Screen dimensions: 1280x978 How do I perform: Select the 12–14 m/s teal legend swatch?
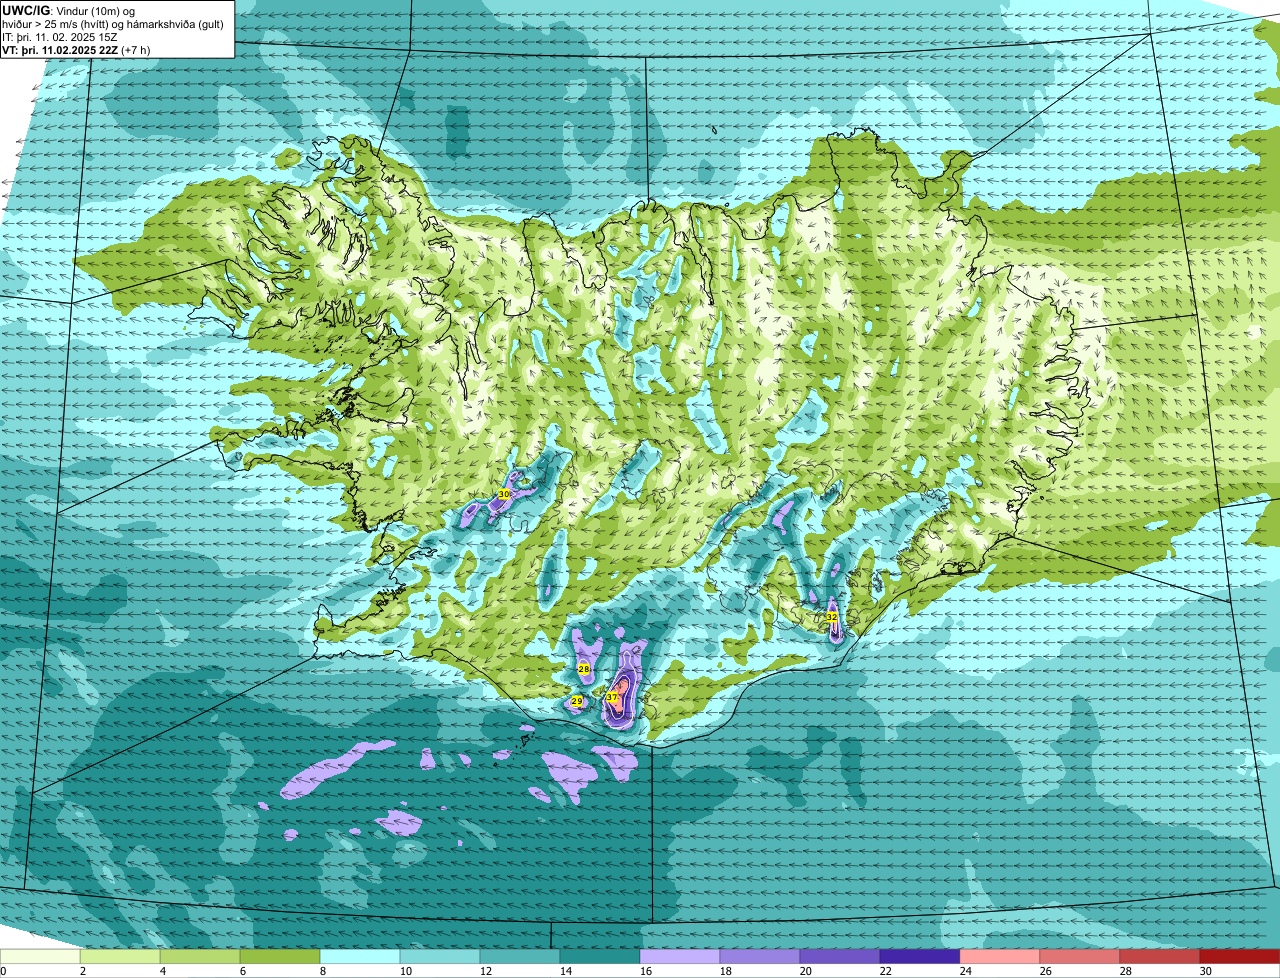[520, 956]
